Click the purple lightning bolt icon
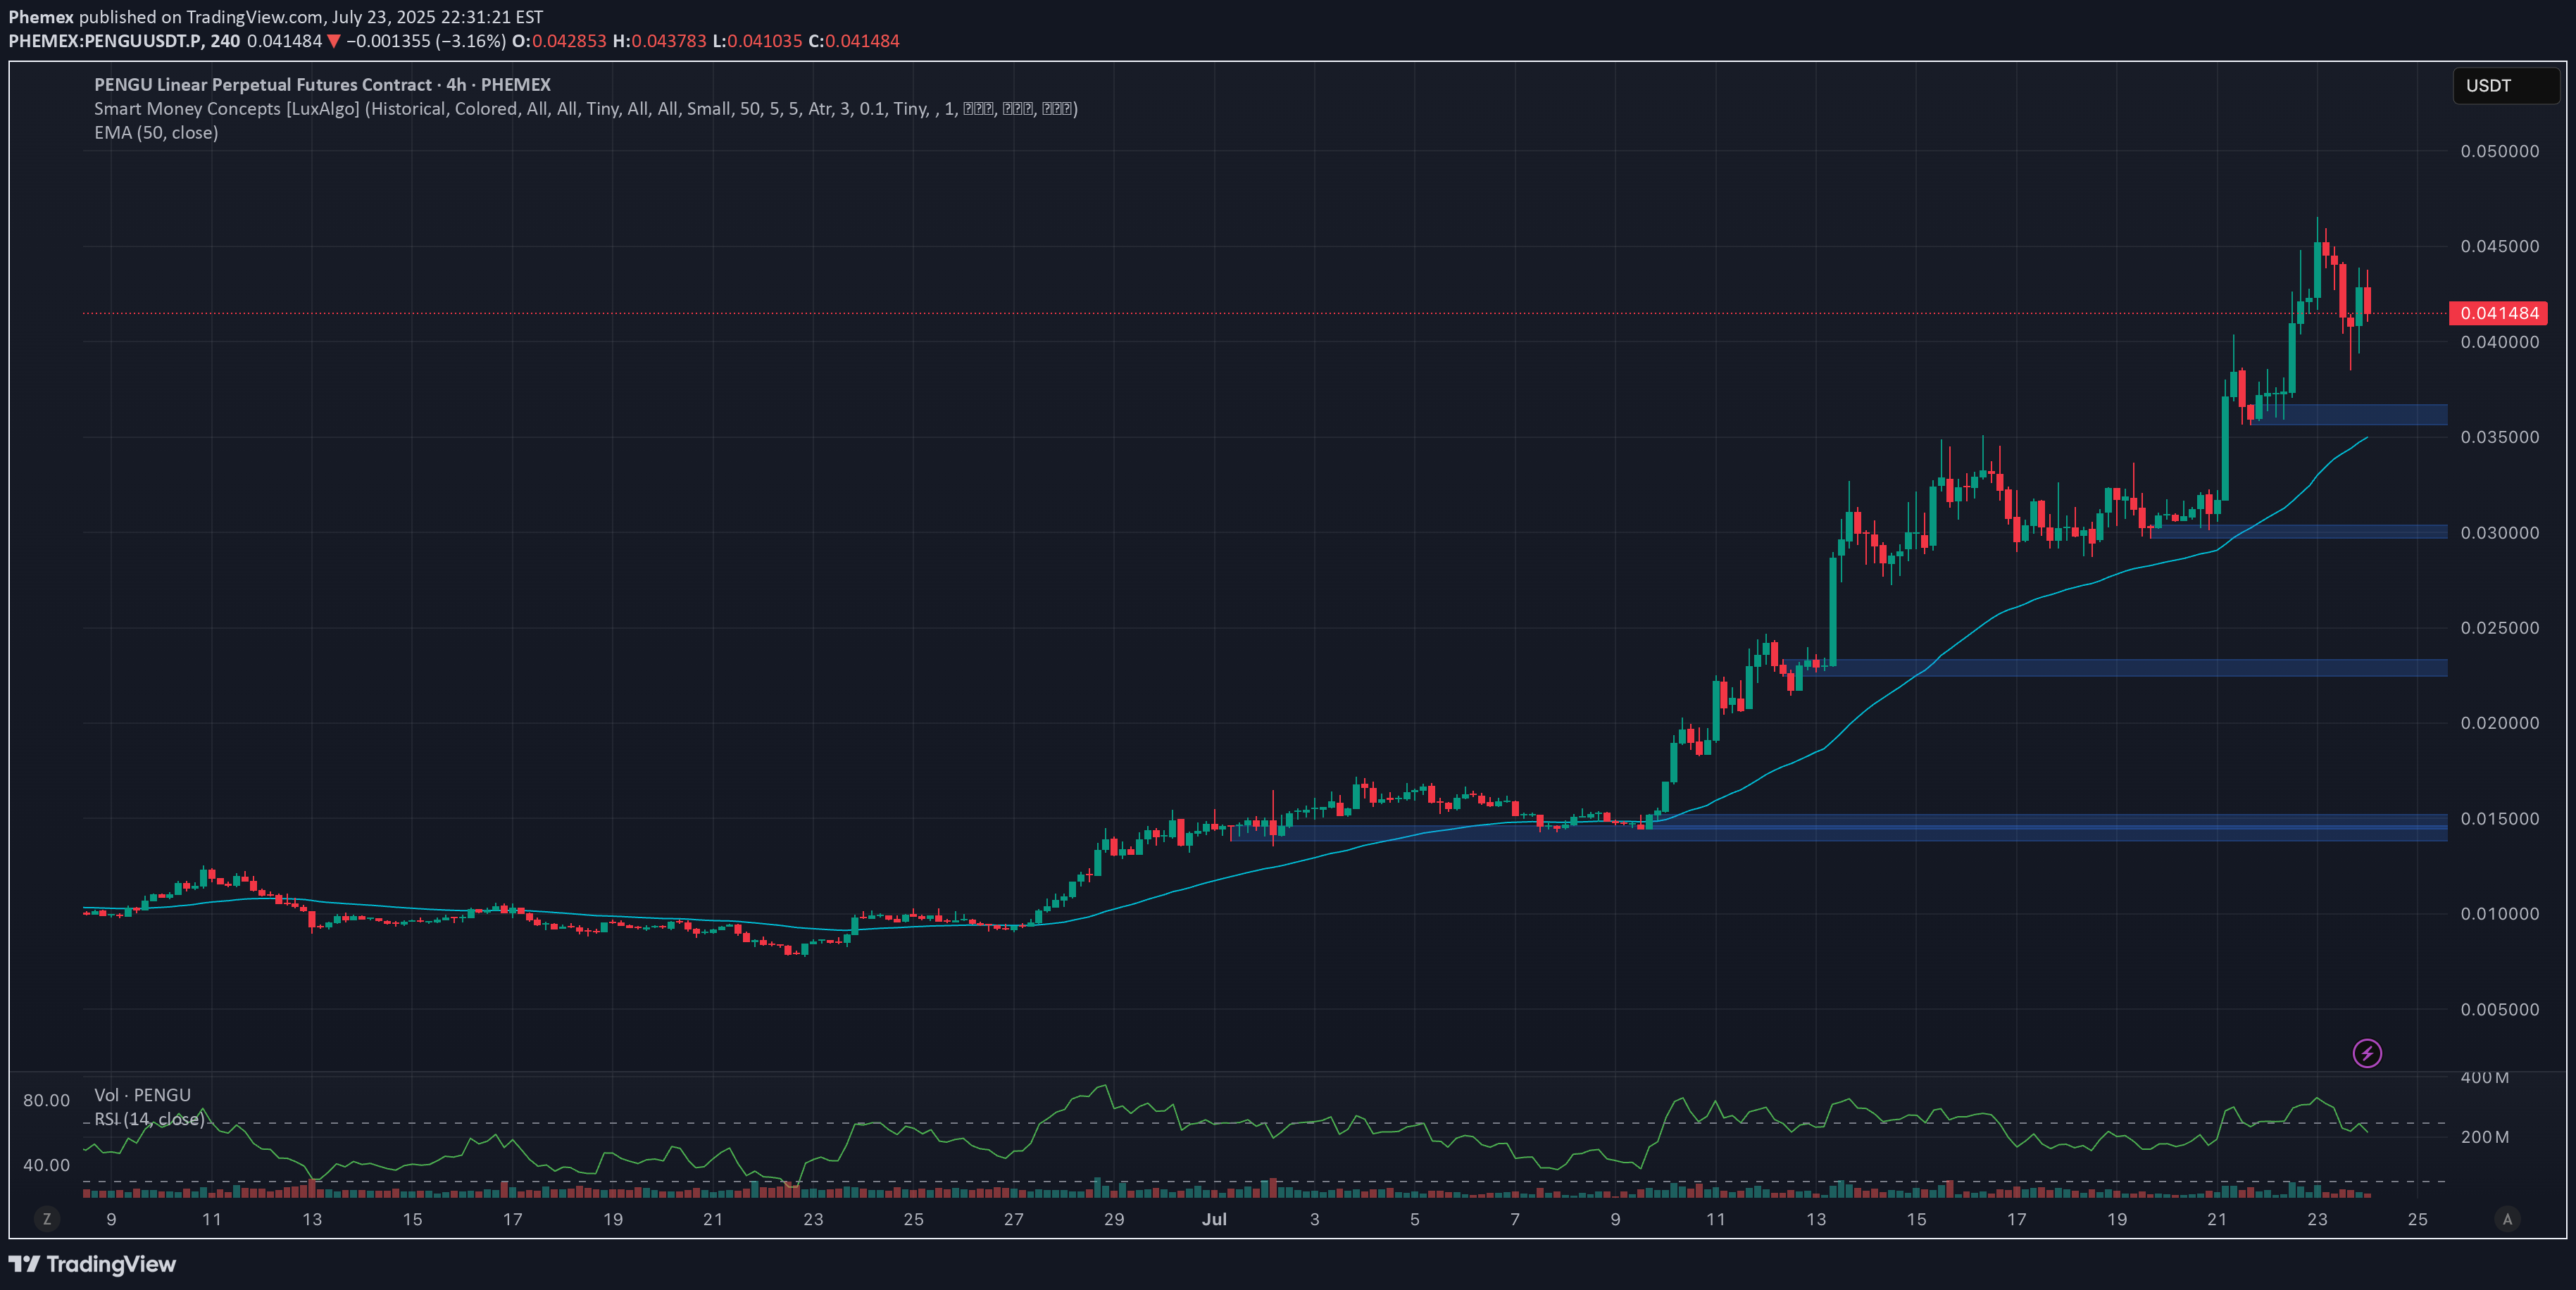Viewport: 2576px width, 1290px height. click(x=2366, y=1053)
